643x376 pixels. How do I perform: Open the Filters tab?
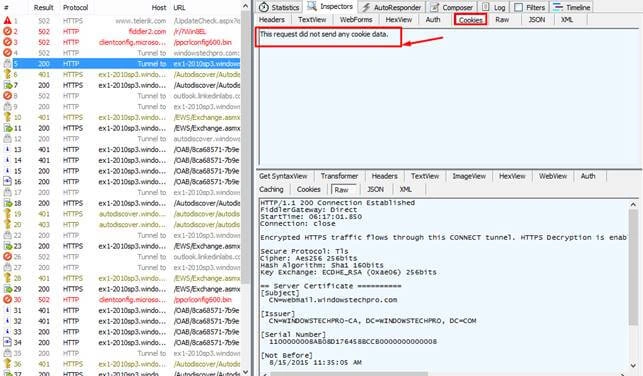coord(530,7)
